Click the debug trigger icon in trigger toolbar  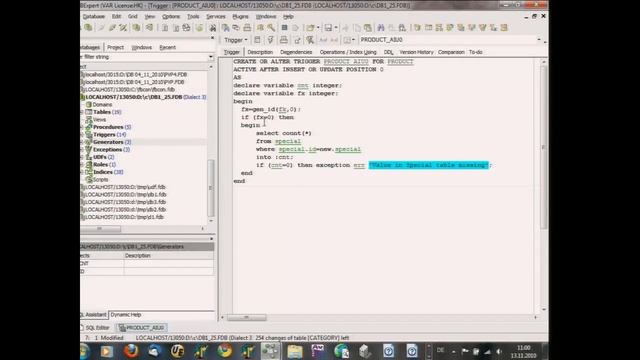310,40
